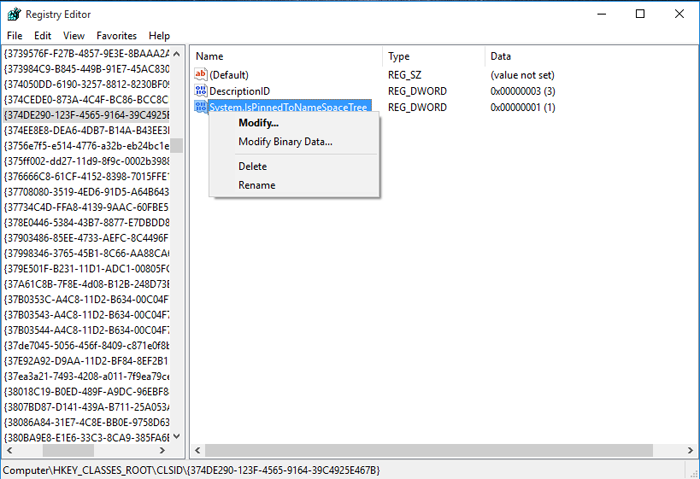The height and width of the screenshot is (479, 700).
Task: Select the {3756e7f5-e514-4776 key in tree
Action: click(87, 146)
